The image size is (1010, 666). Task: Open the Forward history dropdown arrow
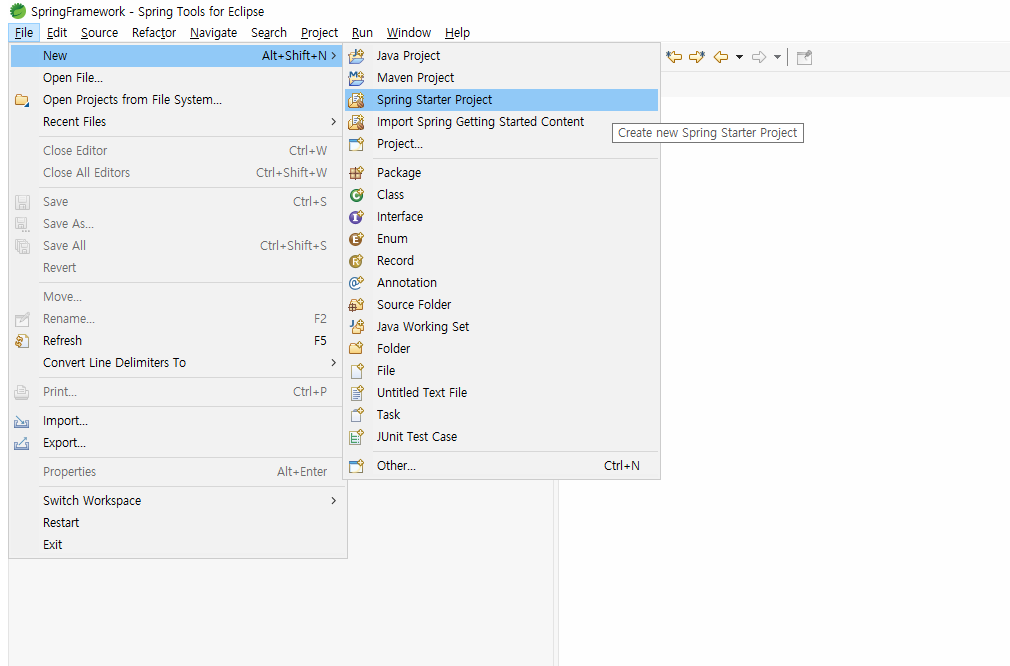coord(777,57)
